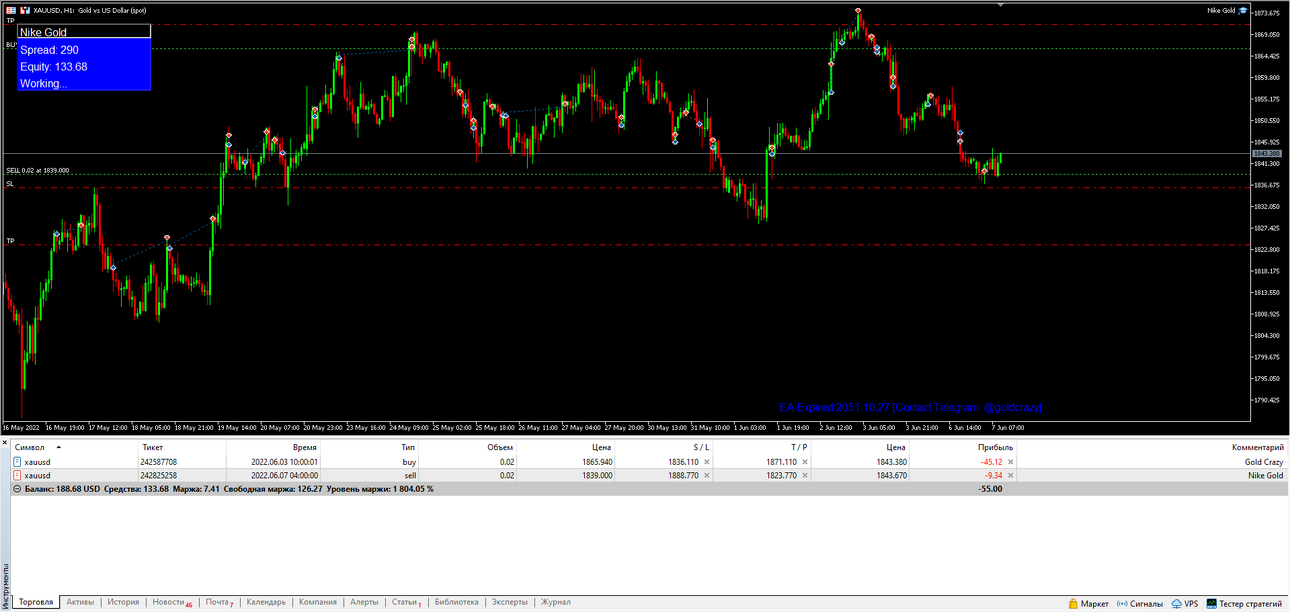Remove take profit 1871.110 with its X

pyautogui.click(x=804, y=462)
